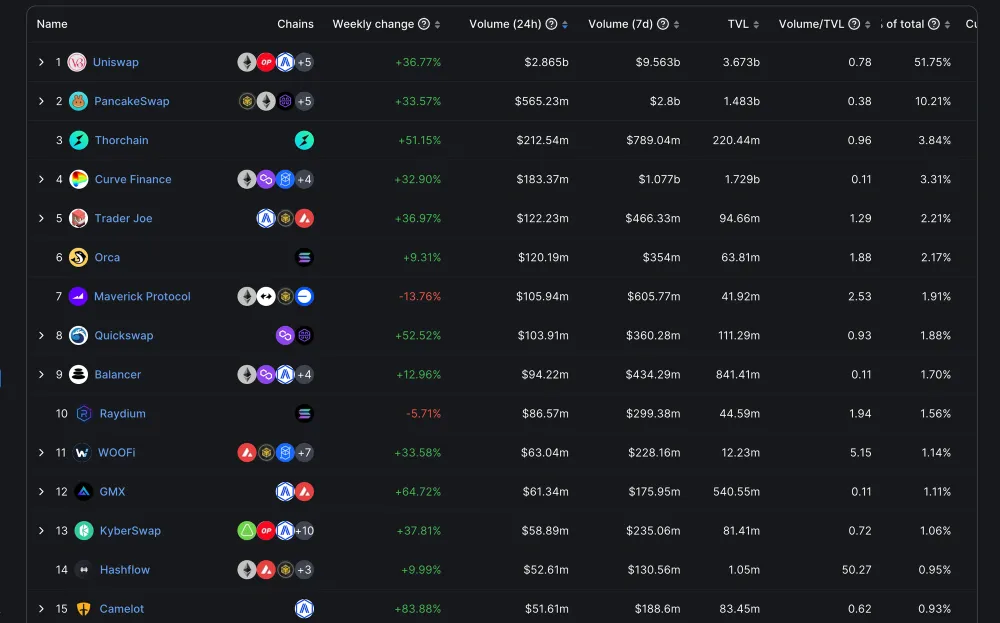Open the Hashflow protocol link
1000x623 pixels.
click(x=125, y=570)
